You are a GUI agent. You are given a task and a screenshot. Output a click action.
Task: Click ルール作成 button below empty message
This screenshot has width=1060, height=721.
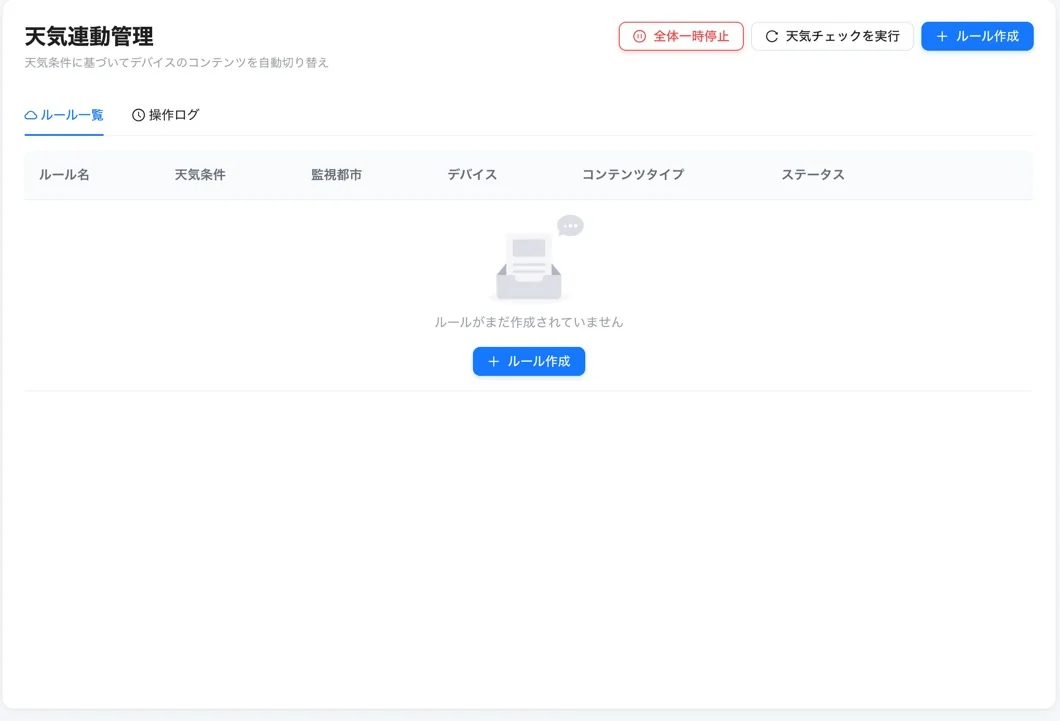529,362
